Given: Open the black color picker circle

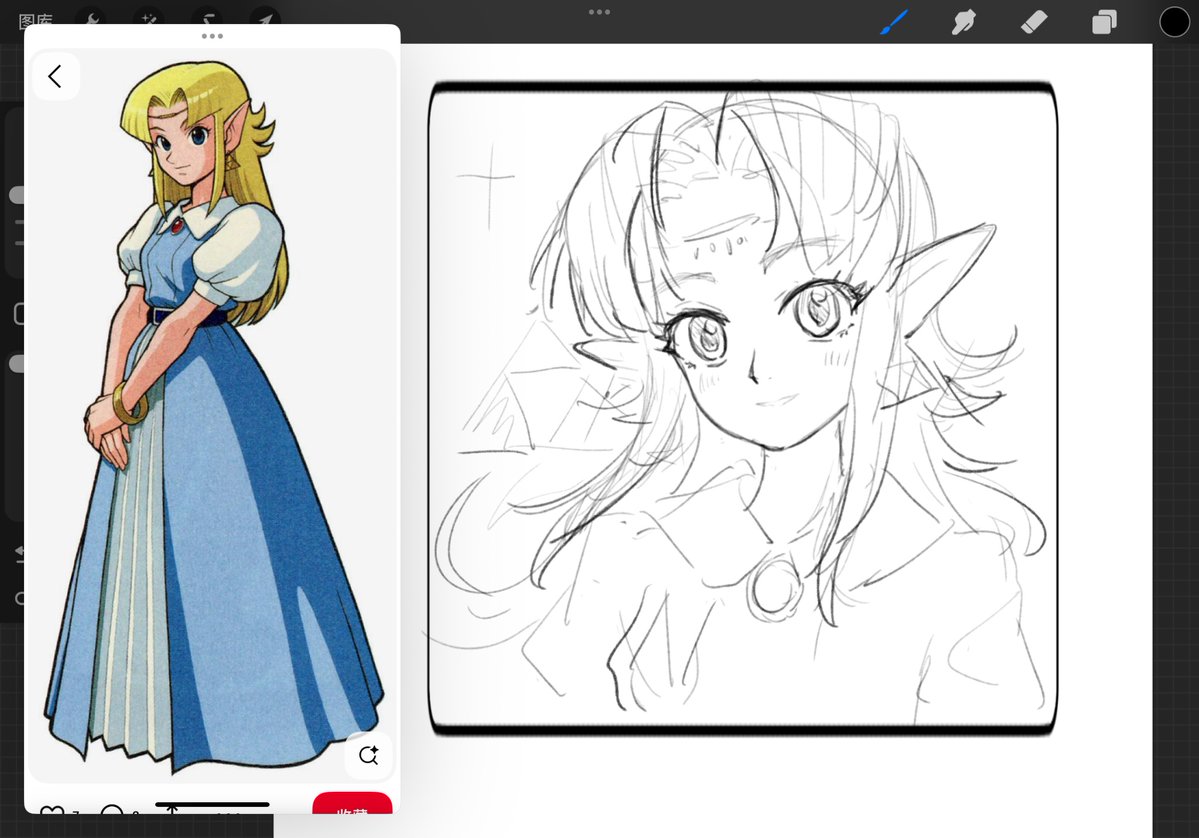Looking at the screenshot, I should click(x=1174, y=22).
